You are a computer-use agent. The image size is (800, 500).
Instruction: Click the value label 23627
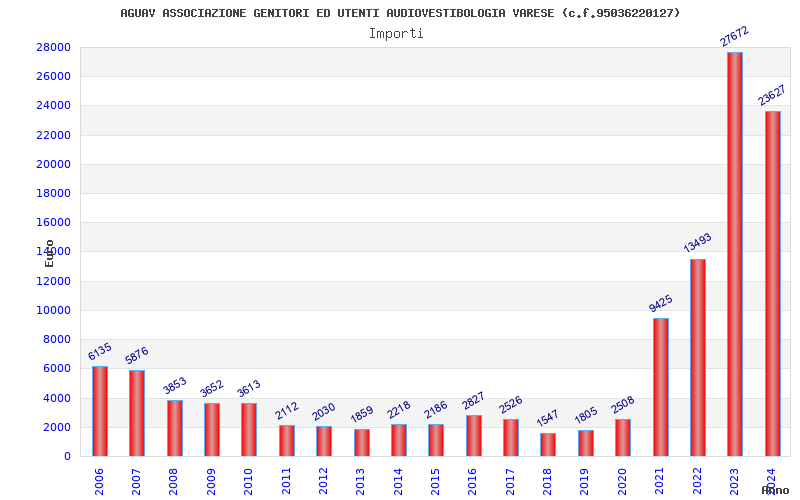tap(771, 95)
